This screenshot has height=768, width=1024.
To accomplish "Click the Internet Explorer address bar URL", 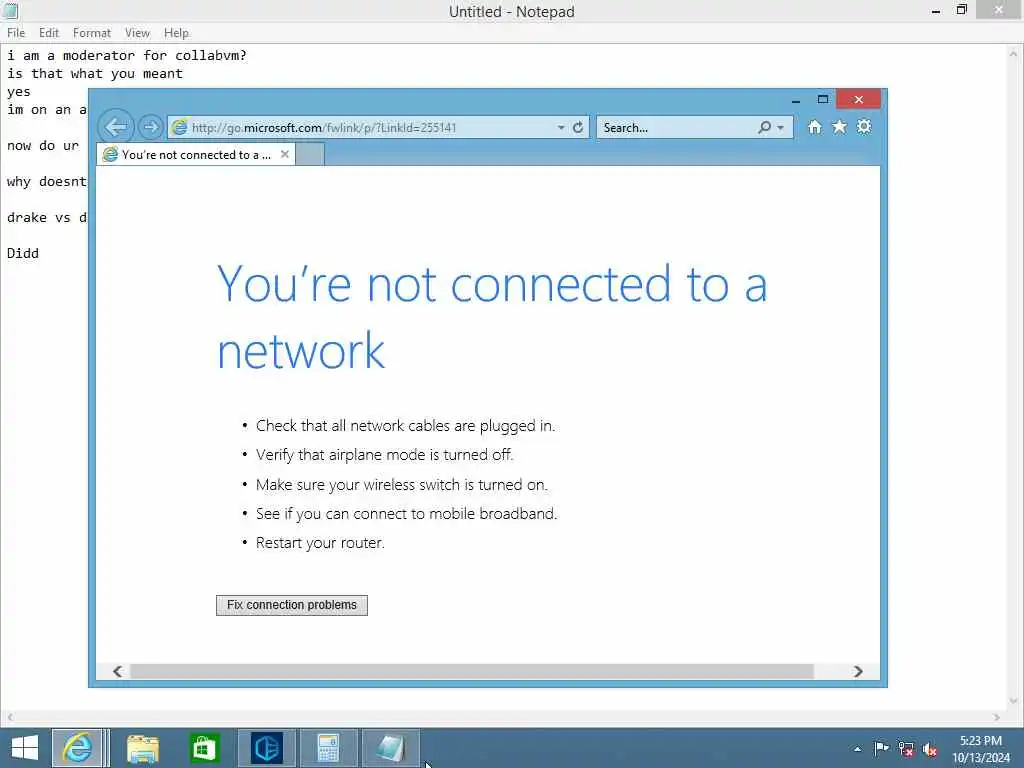I will 324,127.
